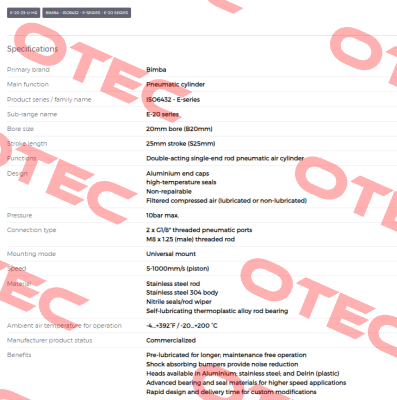Select the M8 x 1.25 threaded rod line

click(x=190, y=239)
